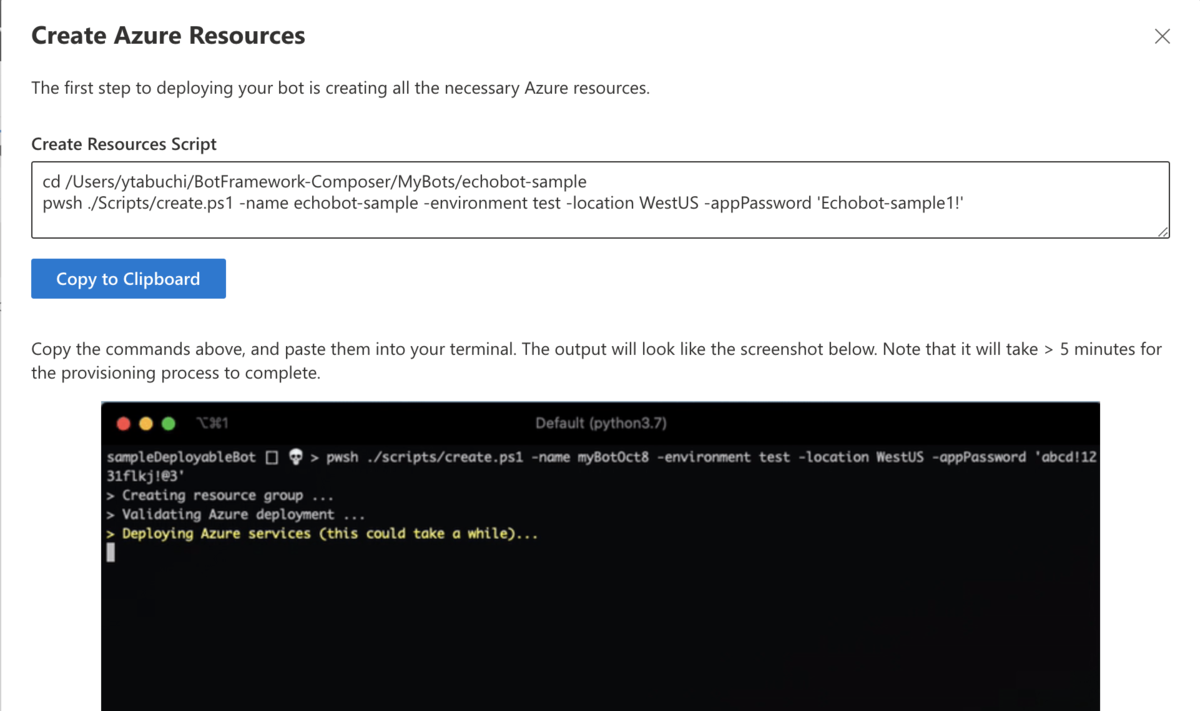Click the Create Azure Resources heading
Screen dimensions: 1200x711
click(168, 36)
